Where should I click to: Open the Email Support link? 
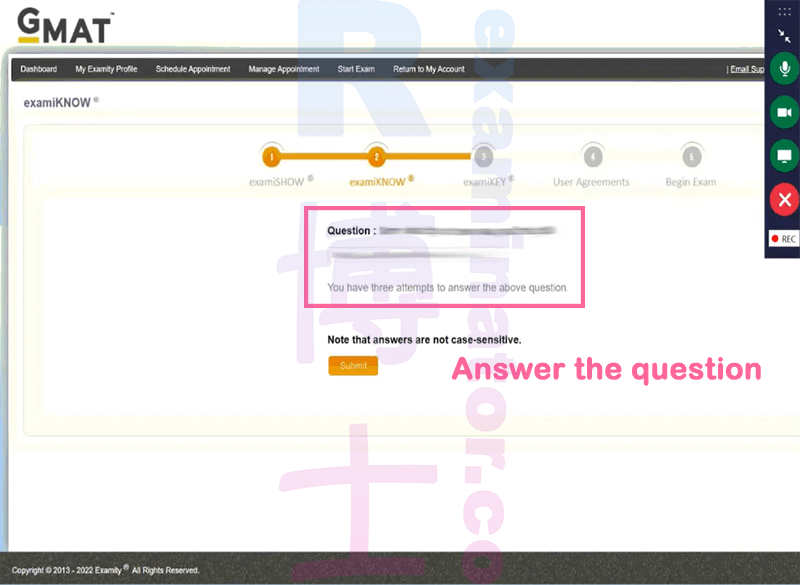tap(746, 69)
